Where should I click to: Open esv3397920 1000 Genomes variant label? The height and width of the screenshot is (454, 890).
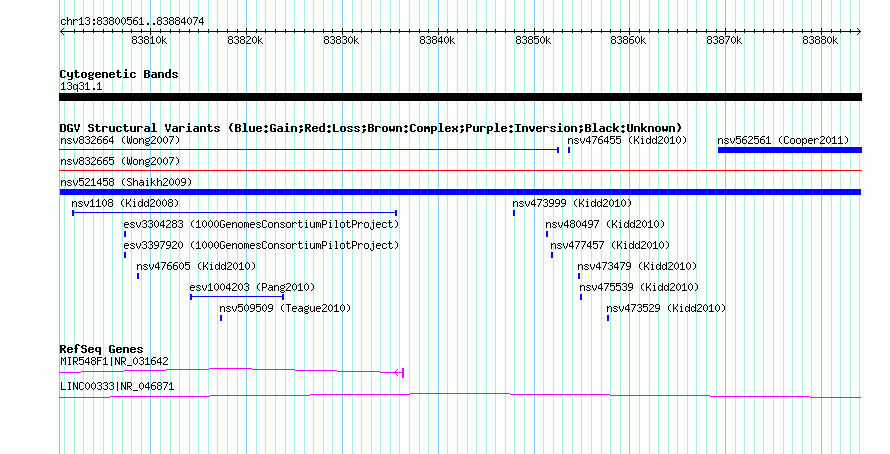[x=261, y=245]
